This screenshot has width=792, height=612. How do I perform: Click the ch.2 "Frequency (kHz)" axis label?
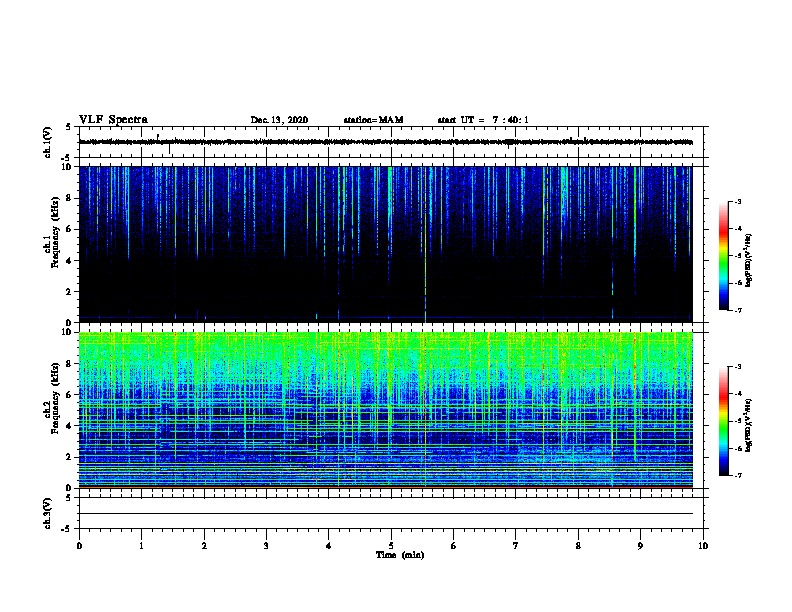tap(55, 398)
